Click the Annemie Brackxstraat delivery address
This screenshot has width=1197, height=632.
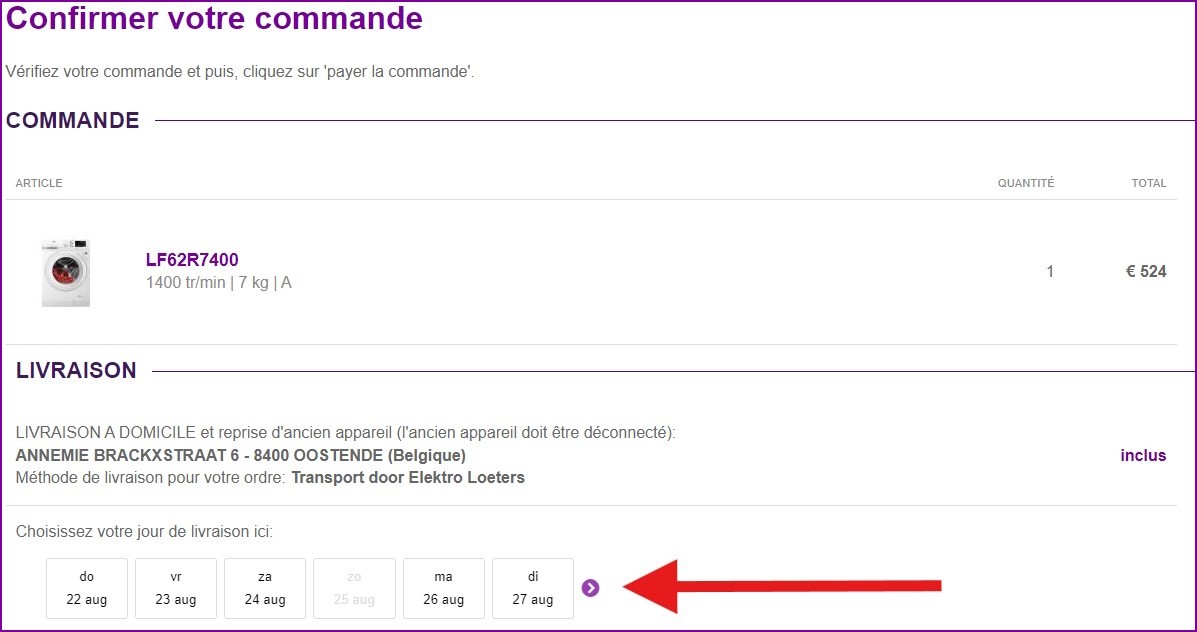tap(241, 455)
